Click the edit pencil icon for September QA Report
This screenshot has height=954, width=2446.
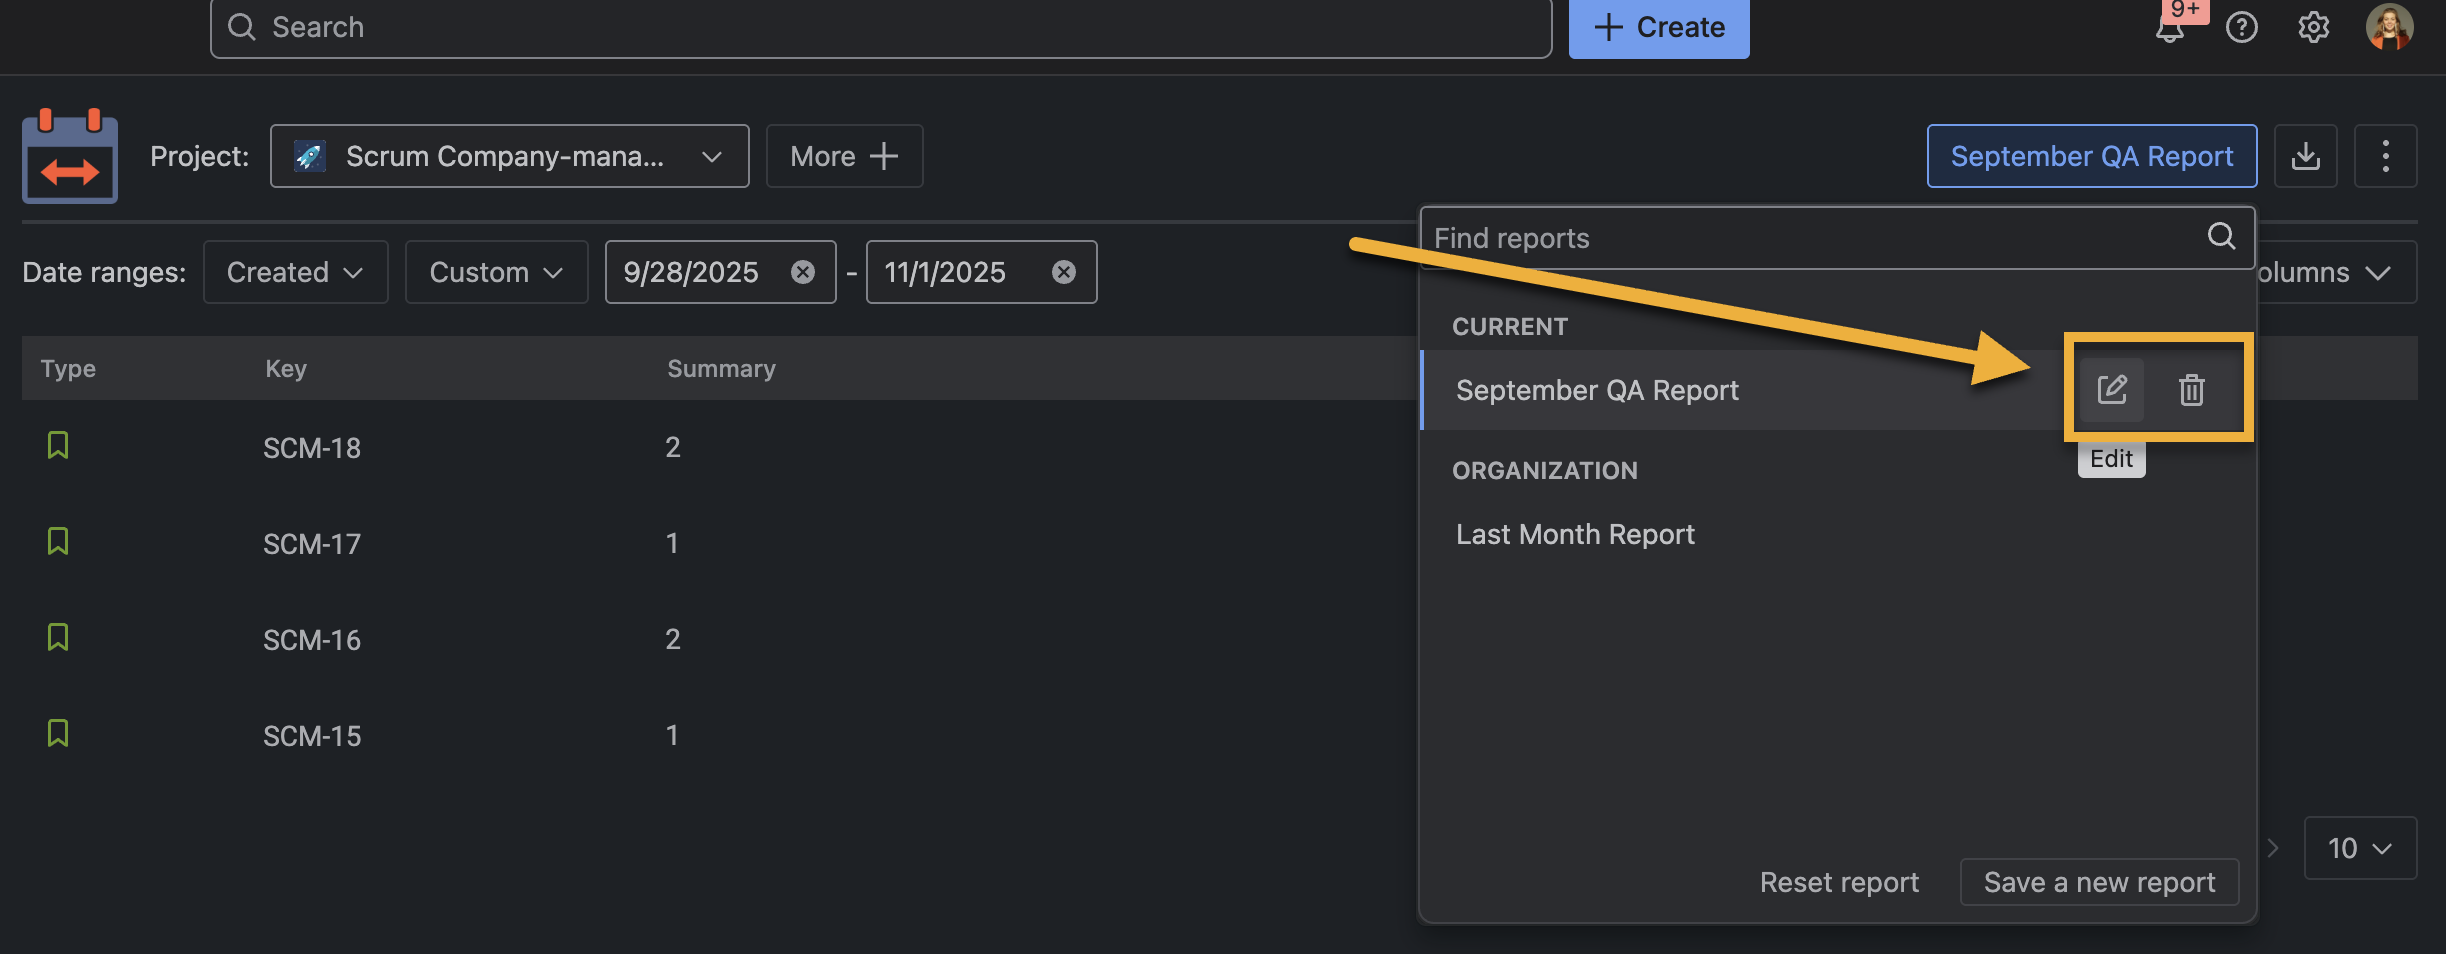point(2111,389)
